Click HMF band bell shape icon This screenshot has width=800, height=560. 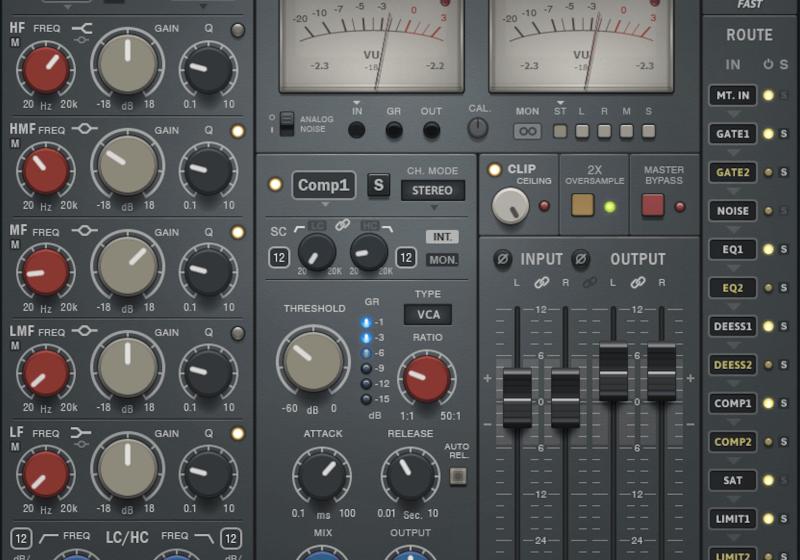(84, 129)
